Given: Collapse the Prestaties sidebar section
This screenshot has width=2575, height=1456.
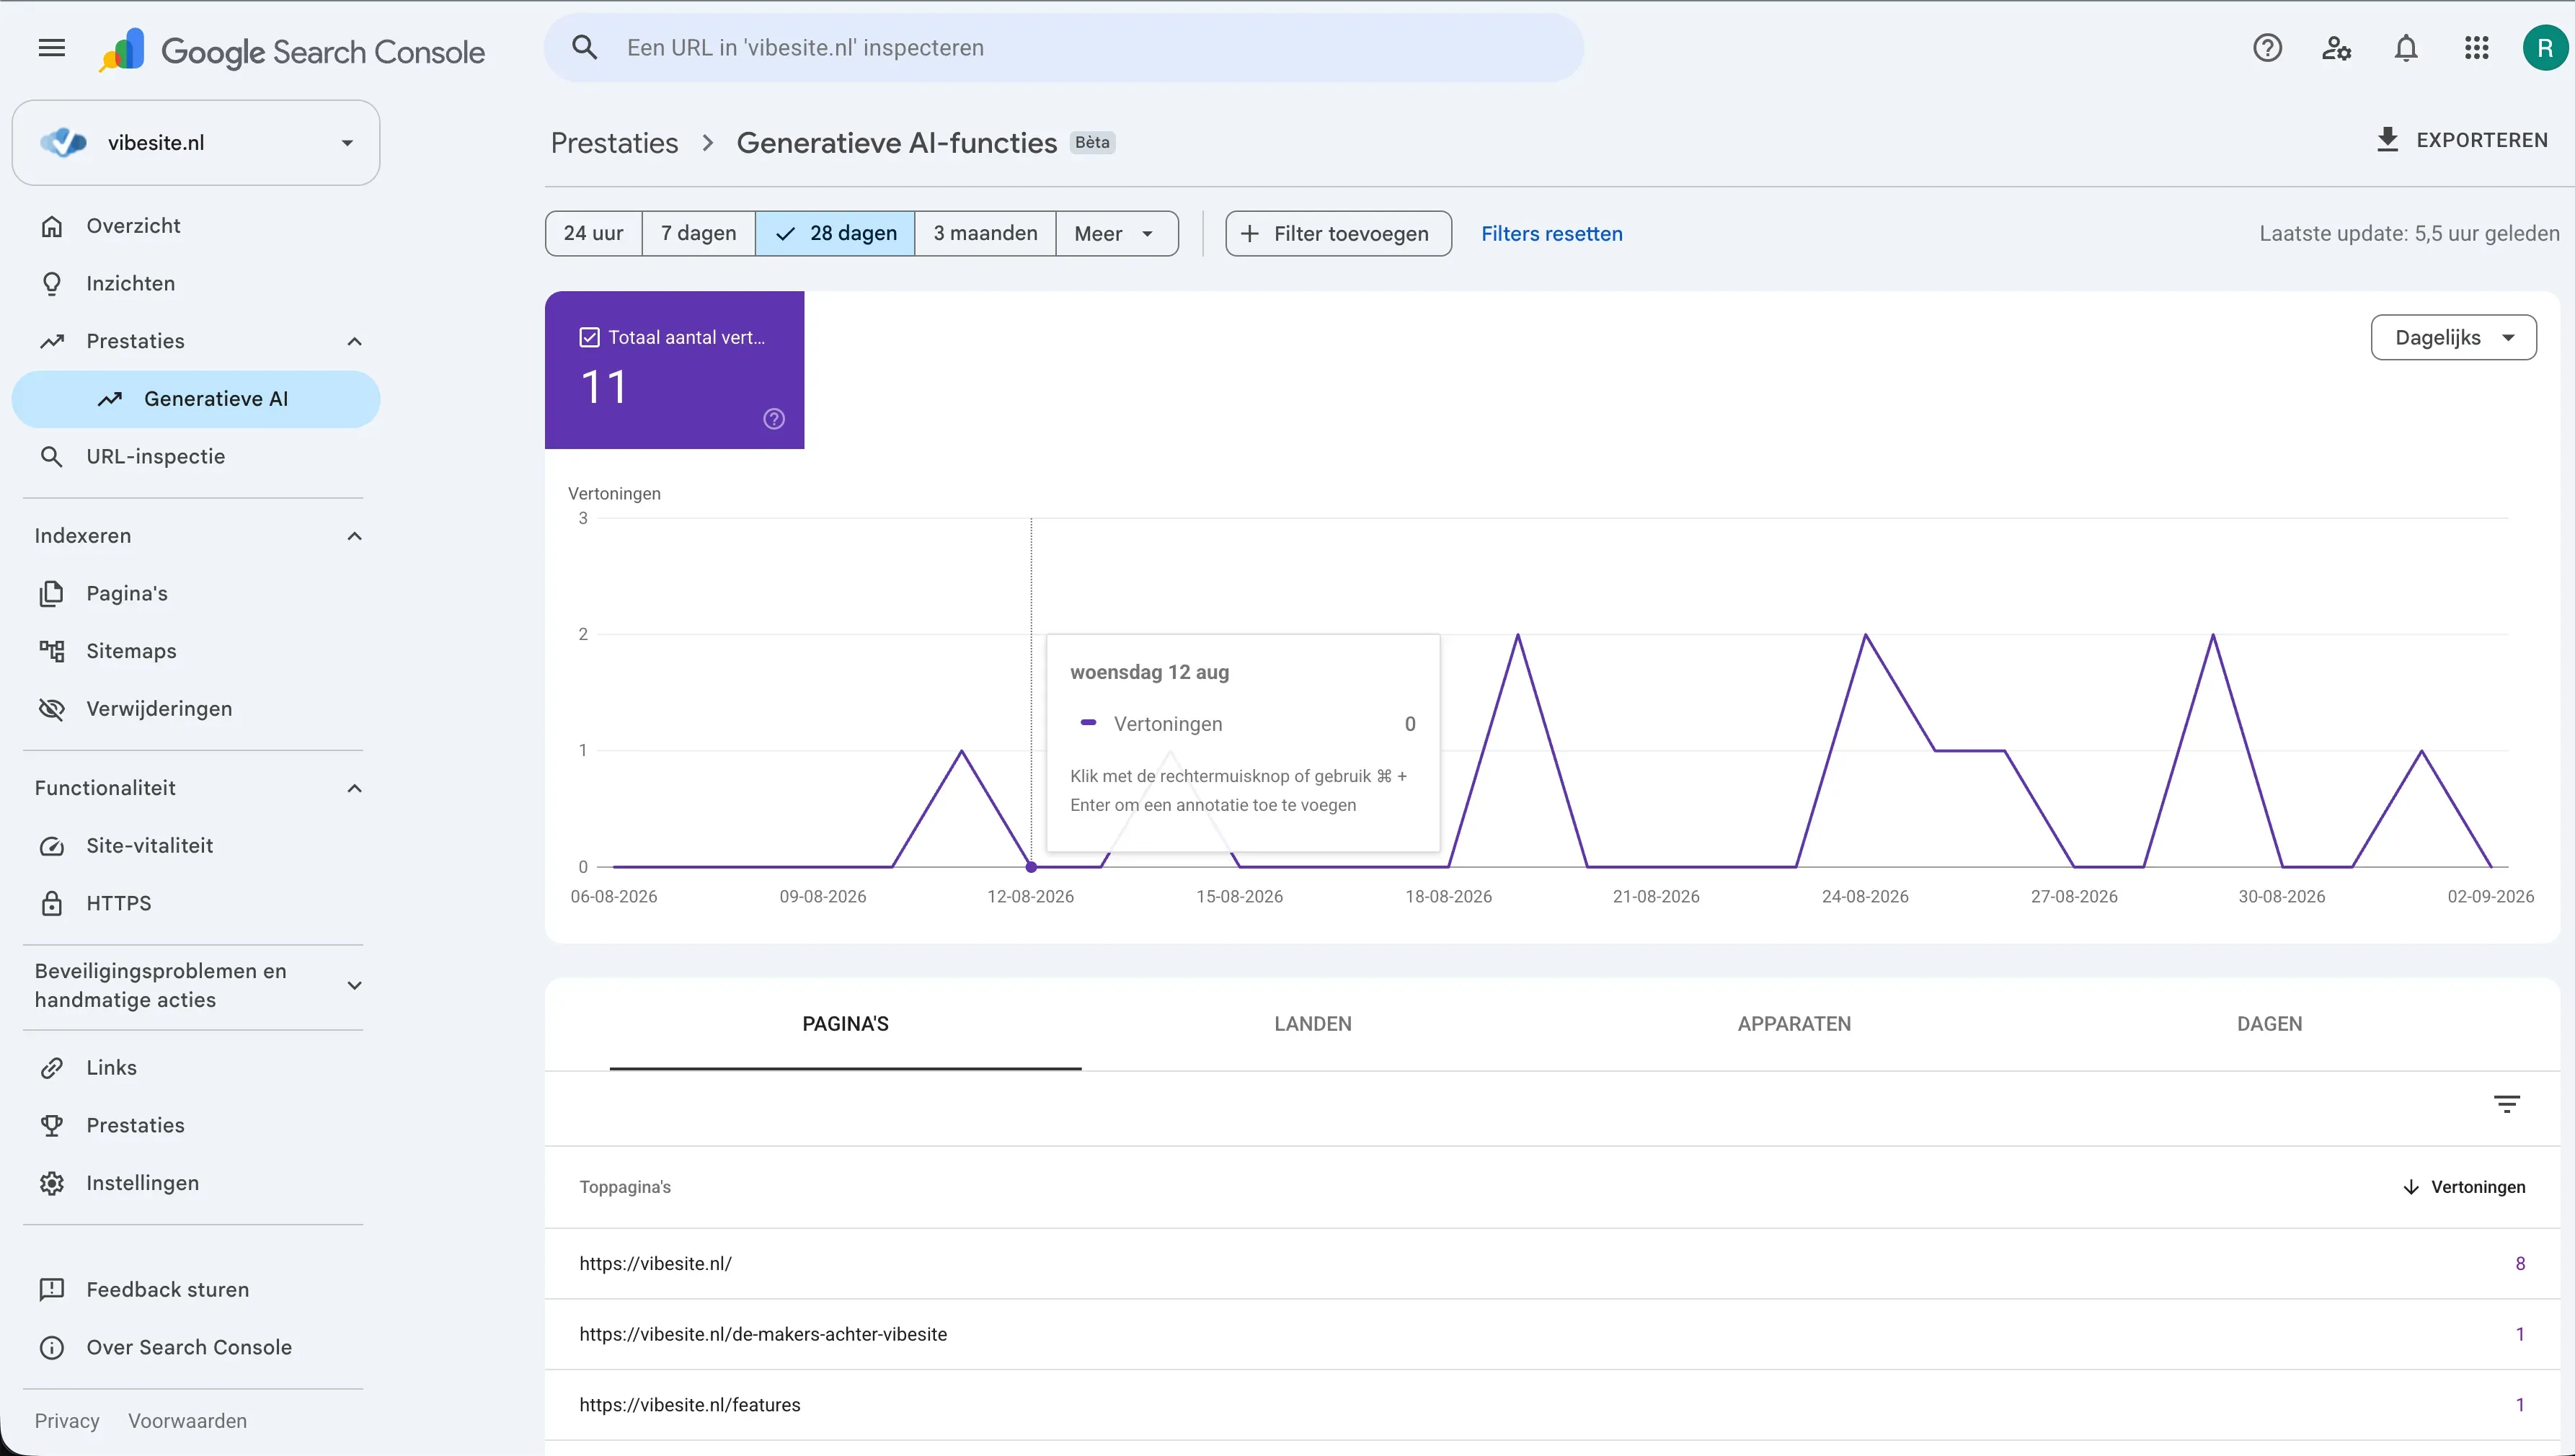Looking at the screenshot, I should (354, 342).
